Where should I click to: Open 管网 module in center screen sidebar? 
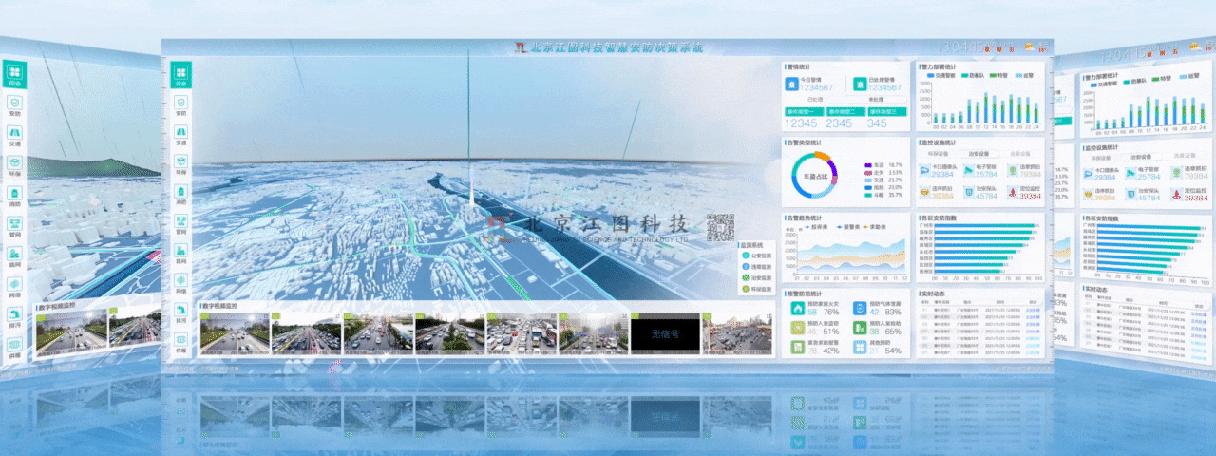tap(181, 225)
